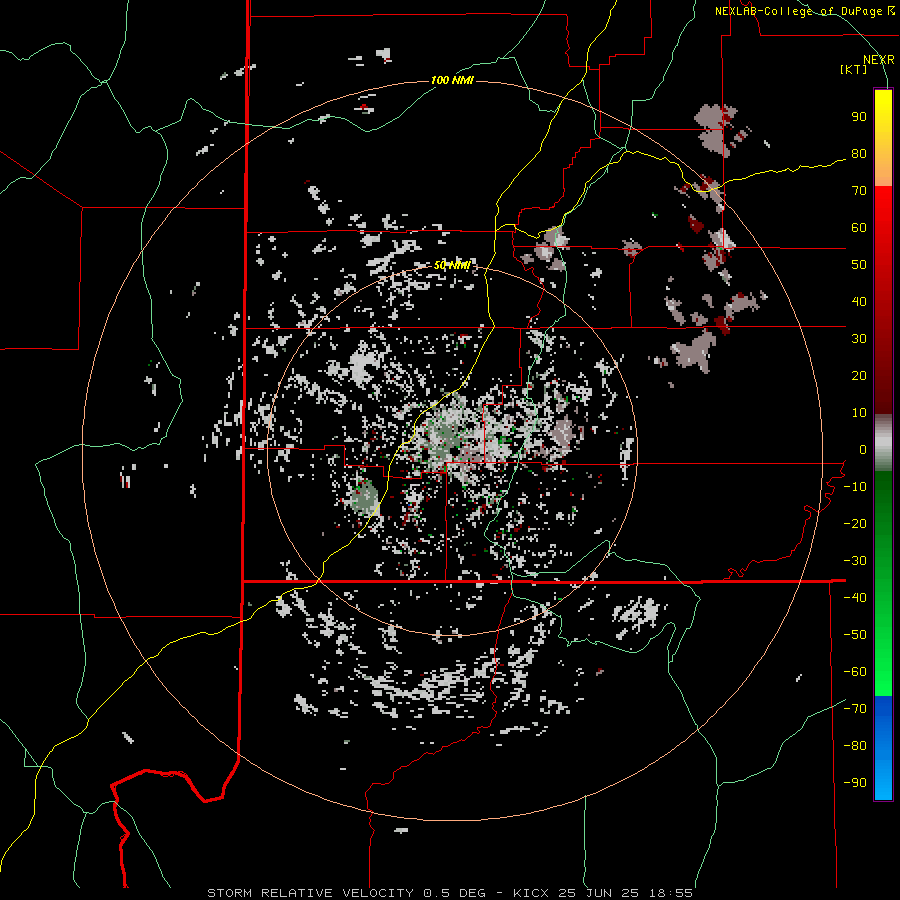This screenshot has width=900, height=900.
Task: Click the gray zero-velocity segment of color bar
Action: point(883,443)
